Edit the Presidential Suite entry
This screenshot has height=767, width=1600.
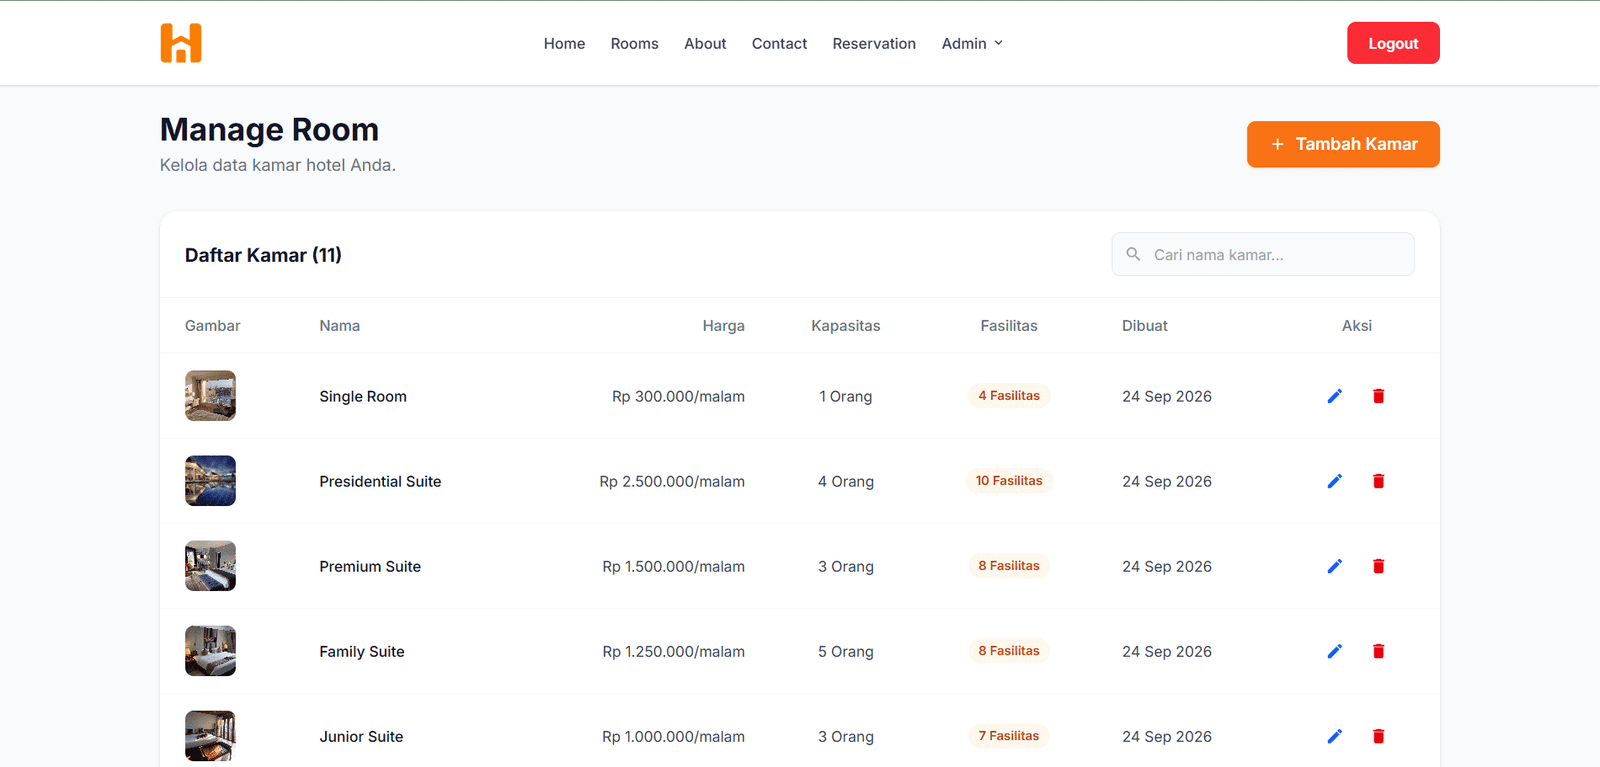pyautogui.click(x=1334, y=481)
